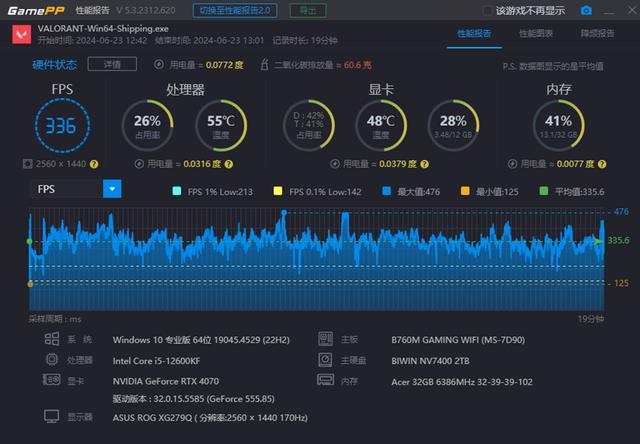Click Windows 10 专业版 64位 text
Viewport: 640px width, 444px height.
click(201, 340)
